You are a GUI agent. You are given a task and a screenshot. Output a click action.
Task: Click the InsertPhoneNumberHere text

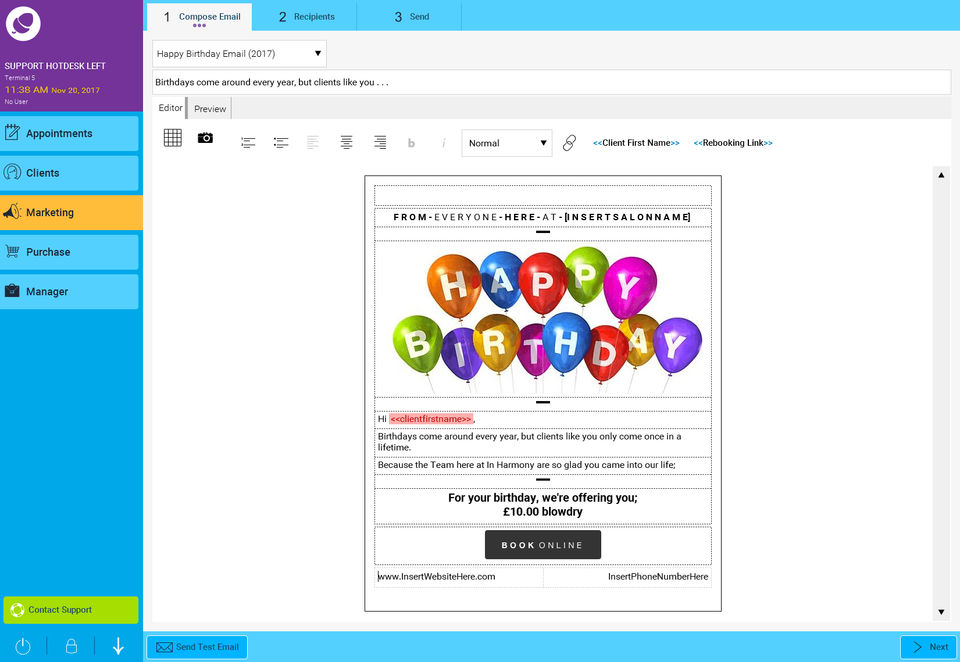[658, 576]
